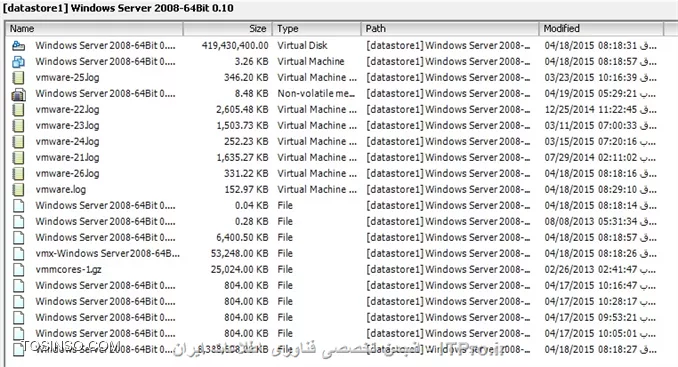Click the log file icon beside vmware-21.log

[18, 157]
